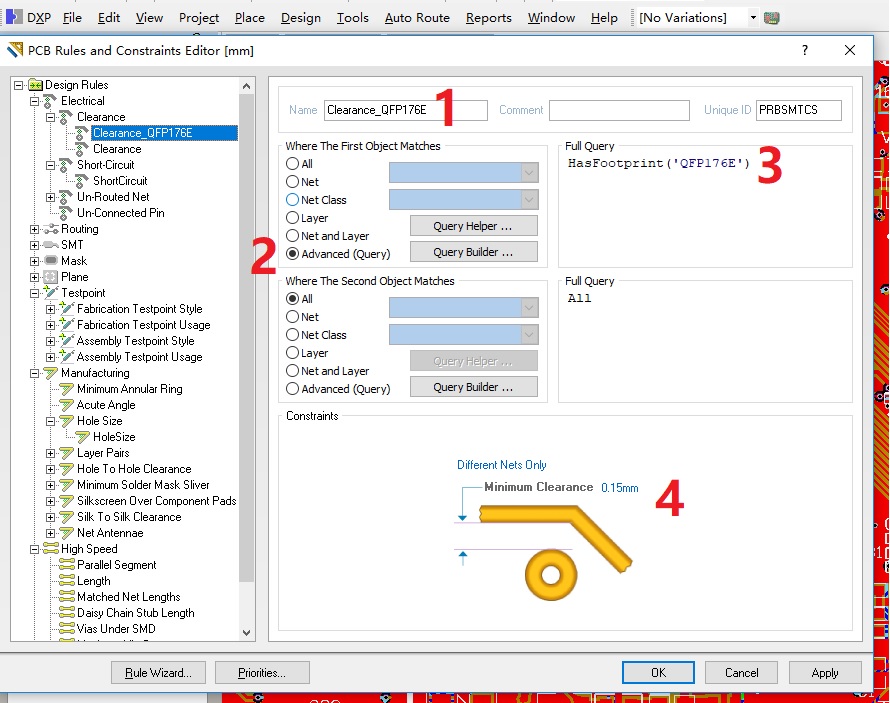This screenshot has width=890, height=703.
Task: Expand the SMT rules node
Action: pos(35,245)
